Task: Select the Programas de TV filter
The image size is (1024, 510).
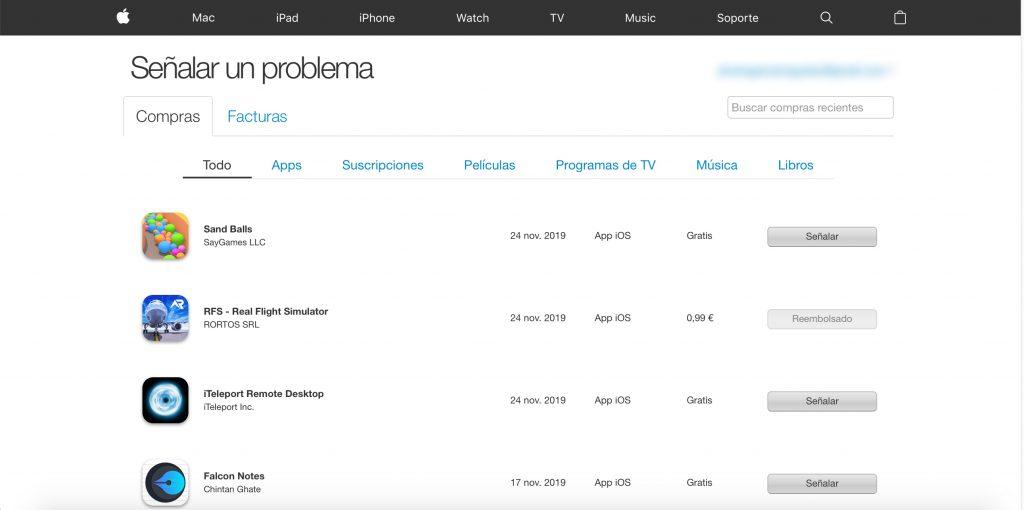Action: pos(605,165)
